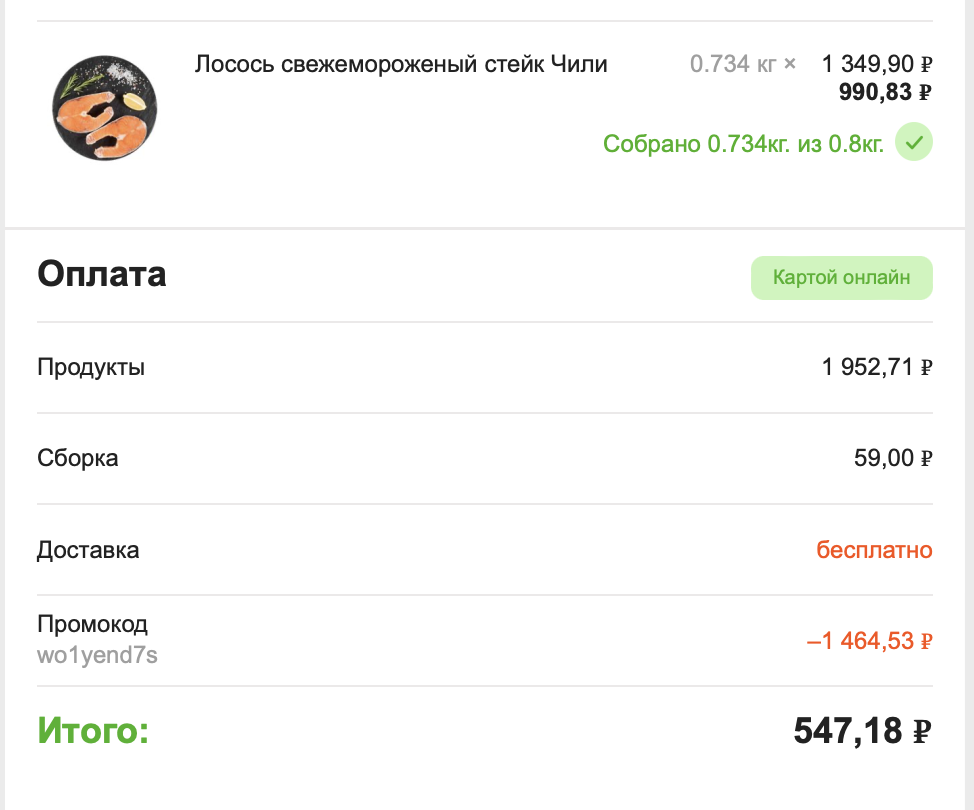Click the Промокод label
Screen dimensions: 974x810
(x=93, y=624)
